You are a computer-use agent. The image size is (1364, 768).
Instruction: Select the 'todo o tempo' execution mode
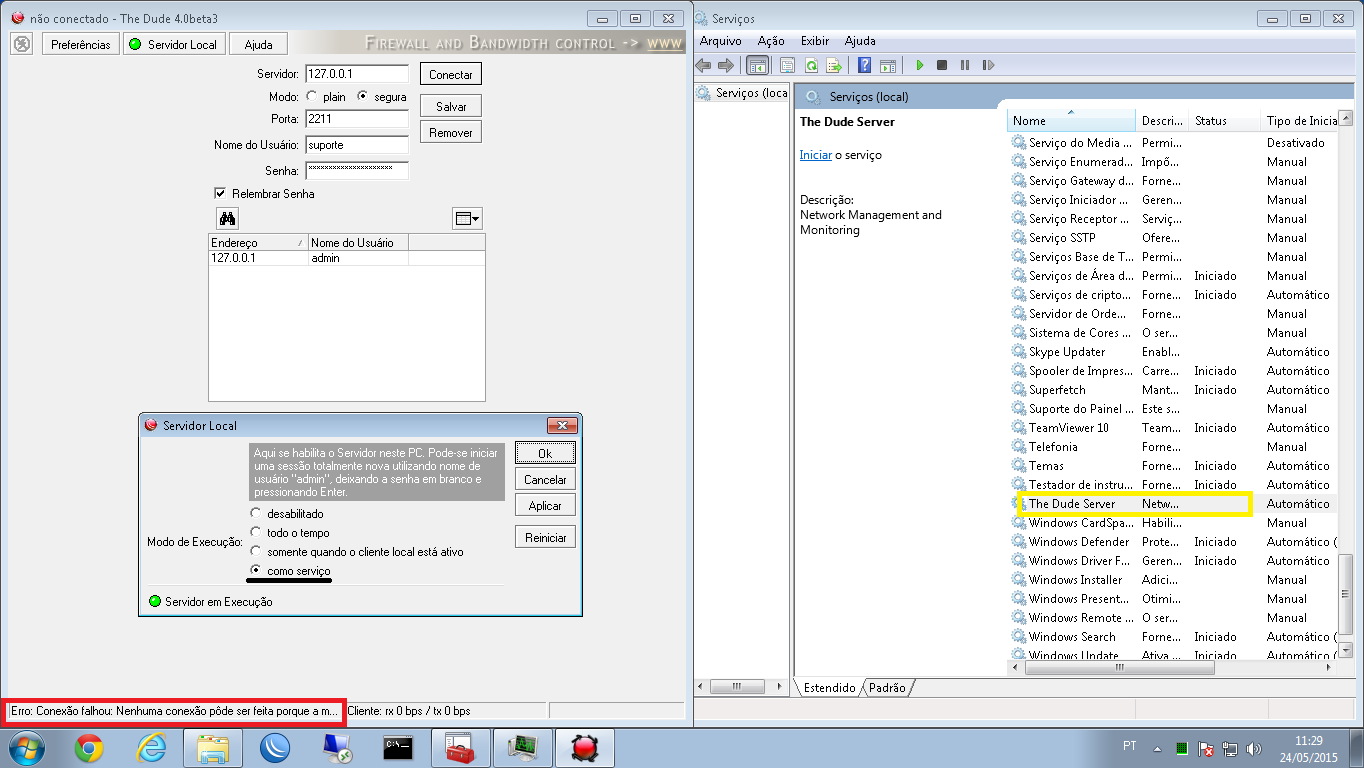256,533
